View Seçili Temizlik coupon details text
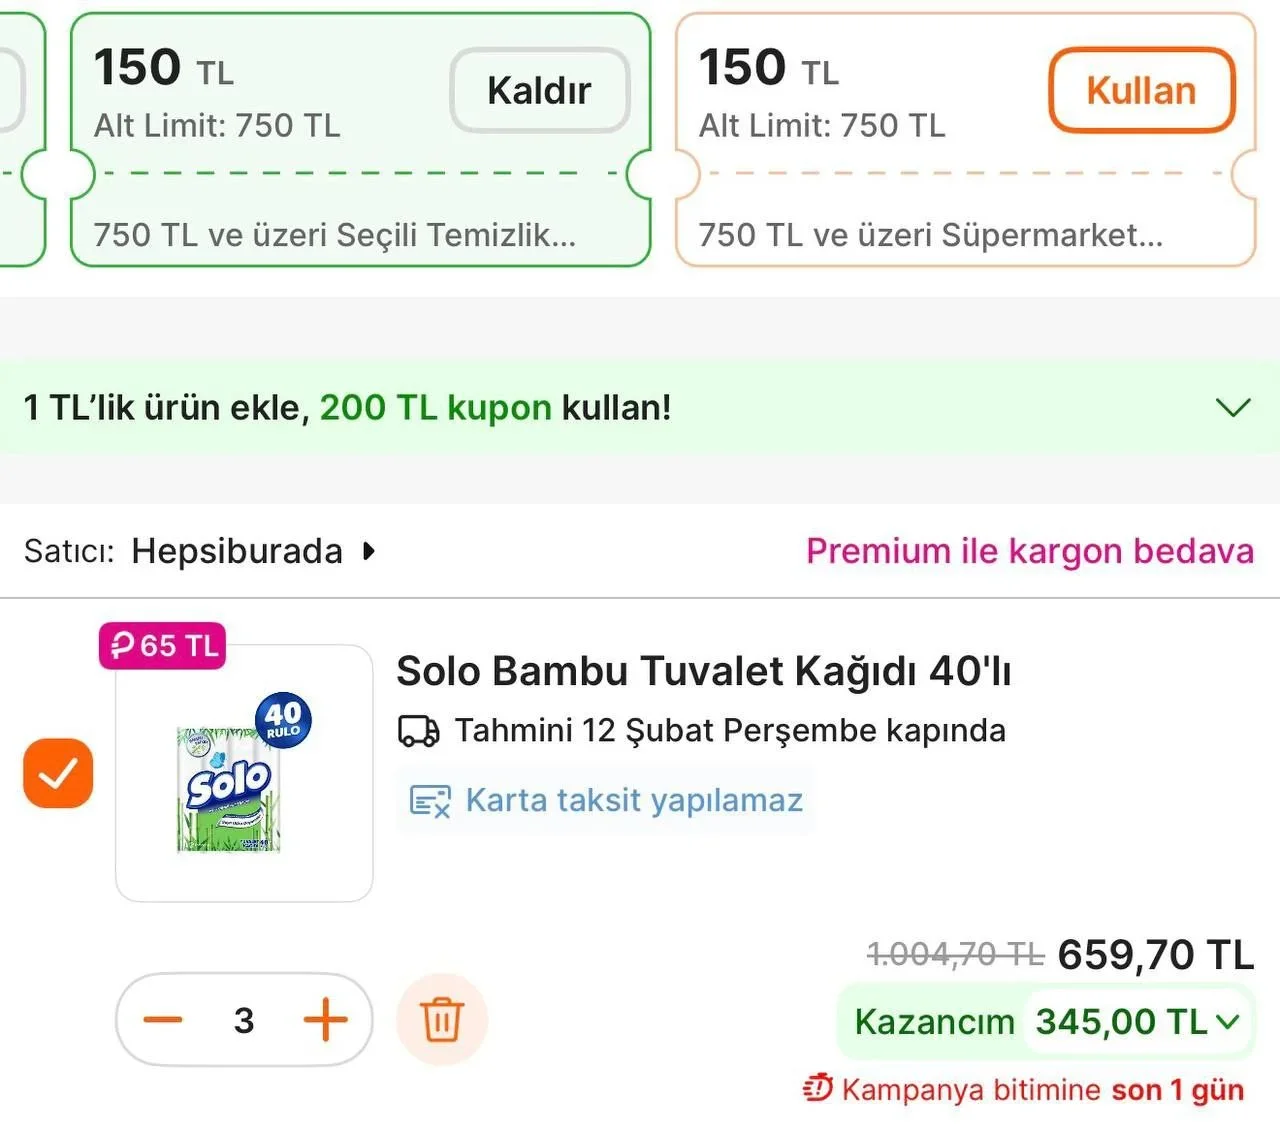The height and width of the screenshot is (1129, 1280). point(334,235)
